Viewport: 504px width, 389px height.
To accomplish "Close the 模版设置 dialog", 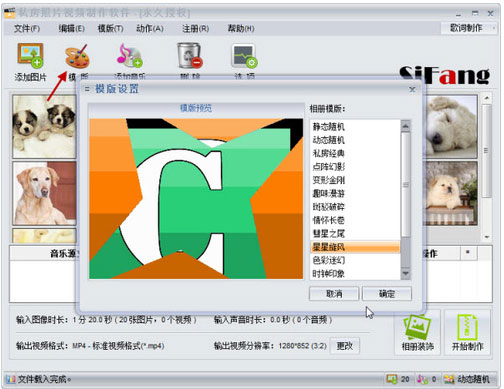I will coord(412,89).
